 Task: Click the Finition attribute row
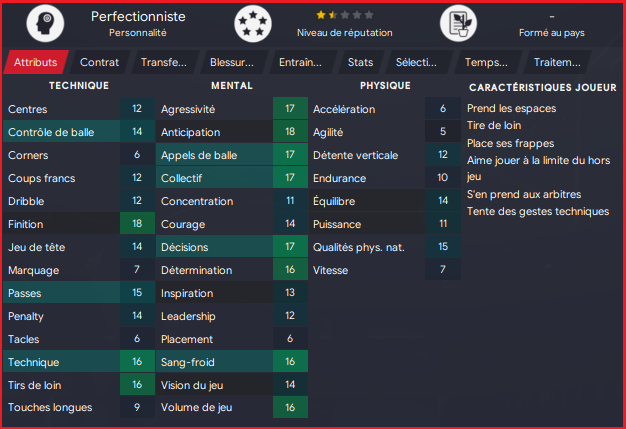(x=78, y=224)
